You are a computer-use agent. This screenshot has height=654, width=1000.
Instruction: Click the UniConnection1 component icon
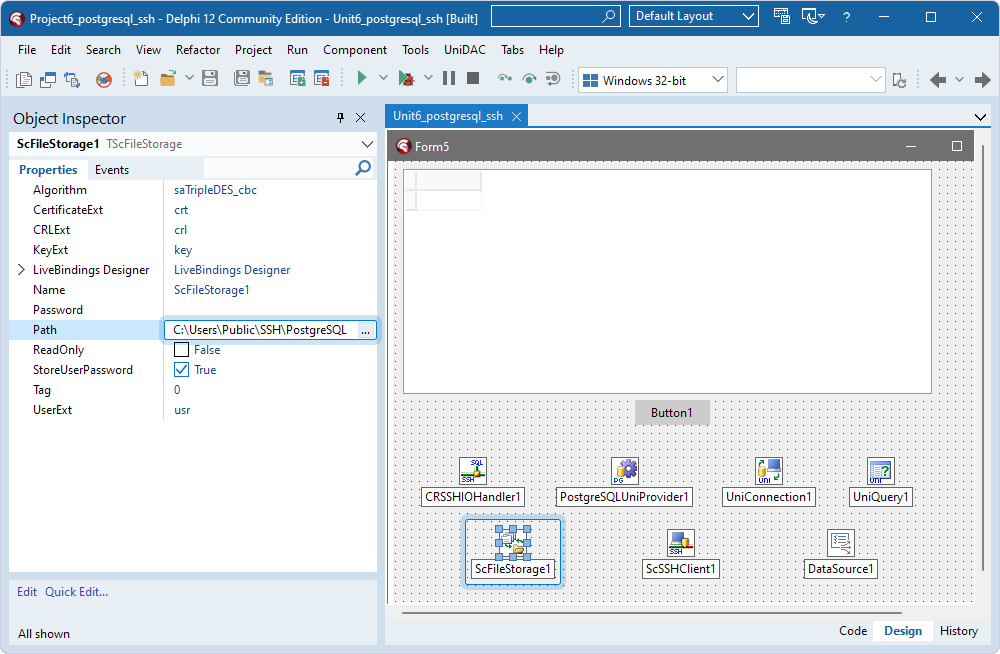(769, 471)
